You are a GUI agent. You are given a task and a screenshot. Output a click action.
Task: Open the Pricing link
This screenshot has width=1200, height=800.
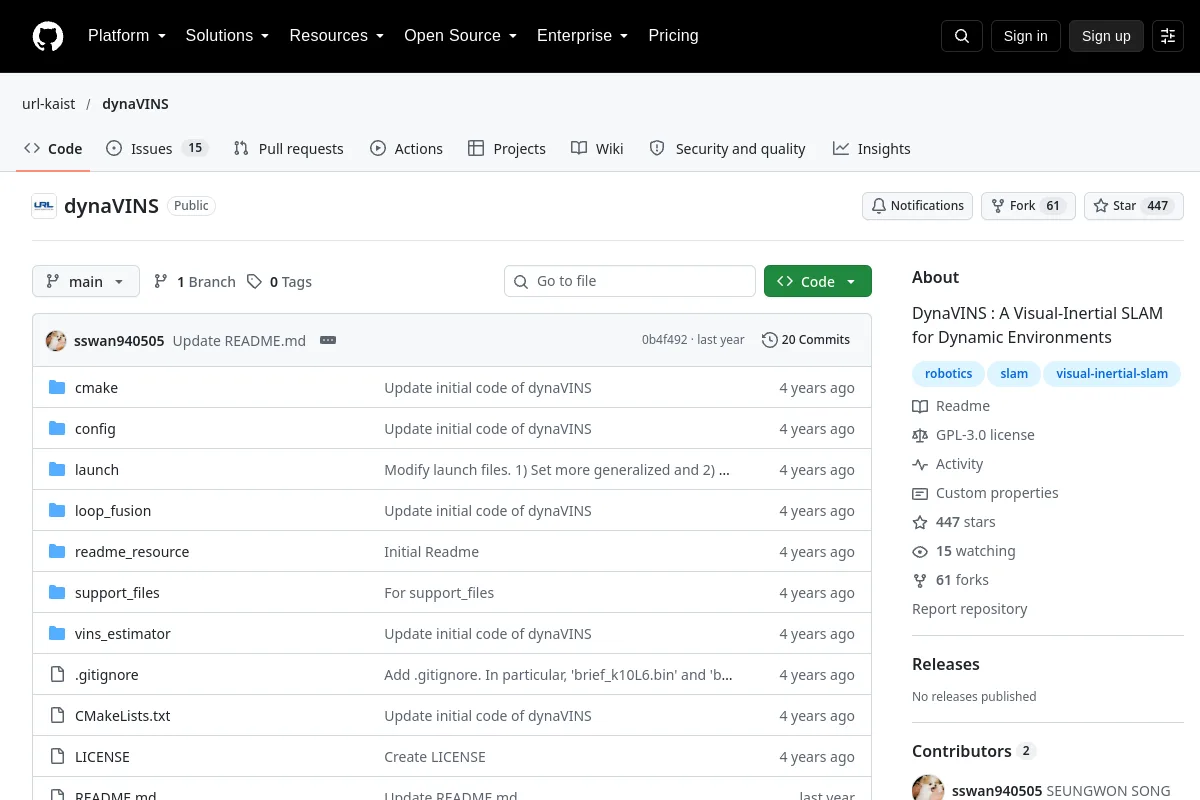tap(673, 36)
